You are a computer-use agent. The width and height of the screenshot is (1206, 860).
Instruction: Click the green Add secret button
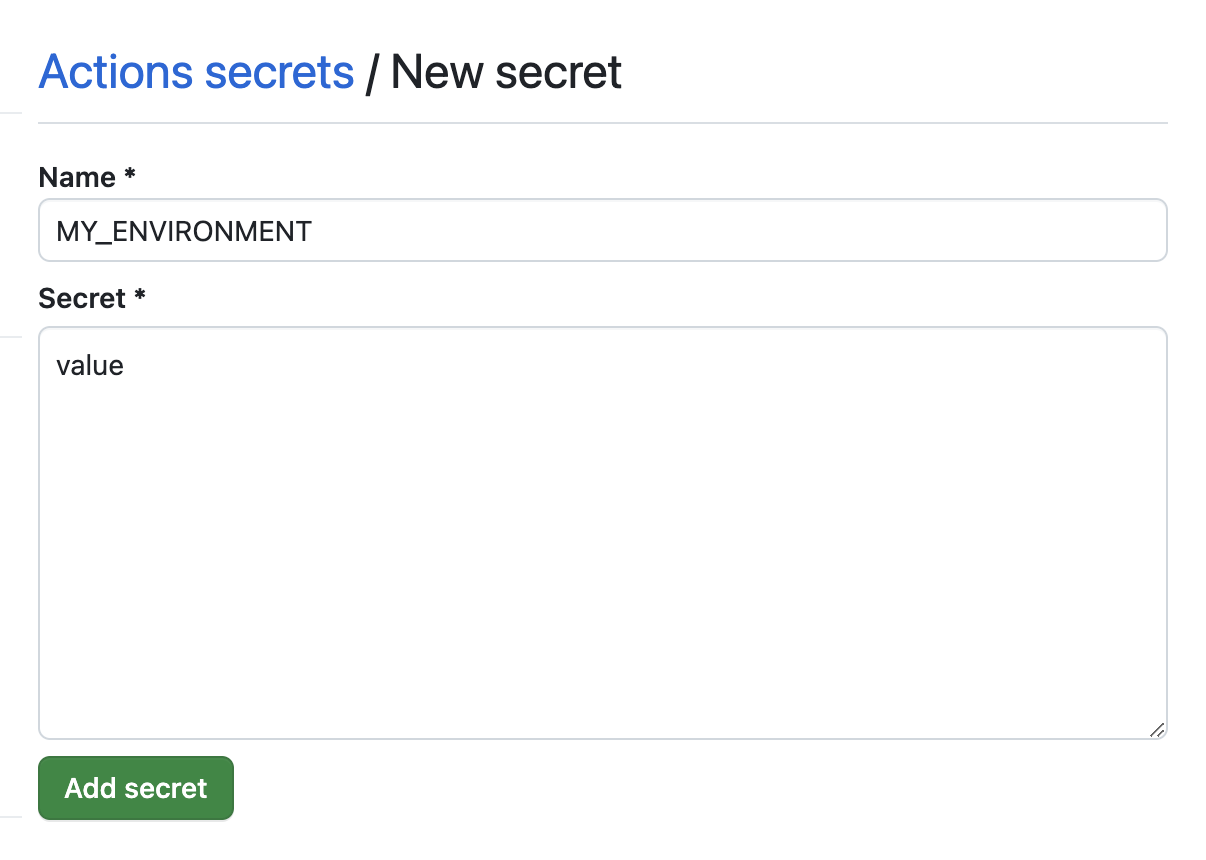coord(136,788)
